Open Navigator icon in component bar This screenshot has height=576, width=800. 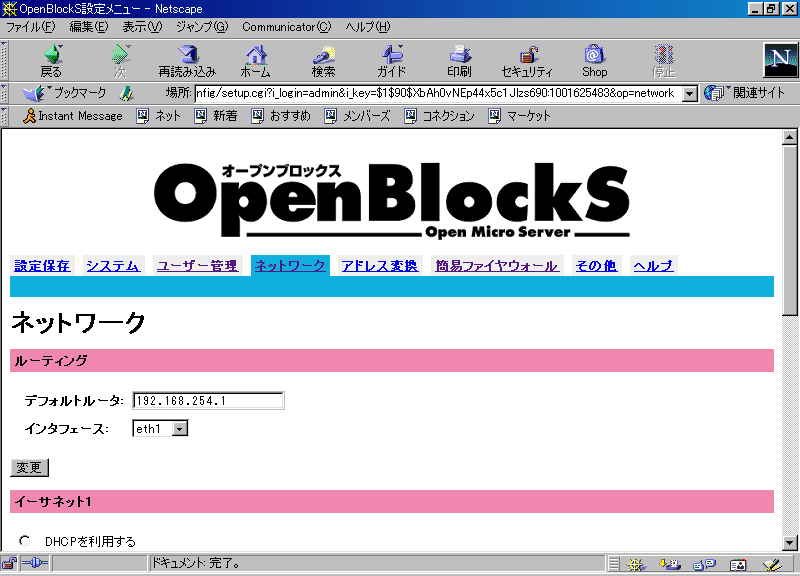pyautogui.click(x=636, y=564)
